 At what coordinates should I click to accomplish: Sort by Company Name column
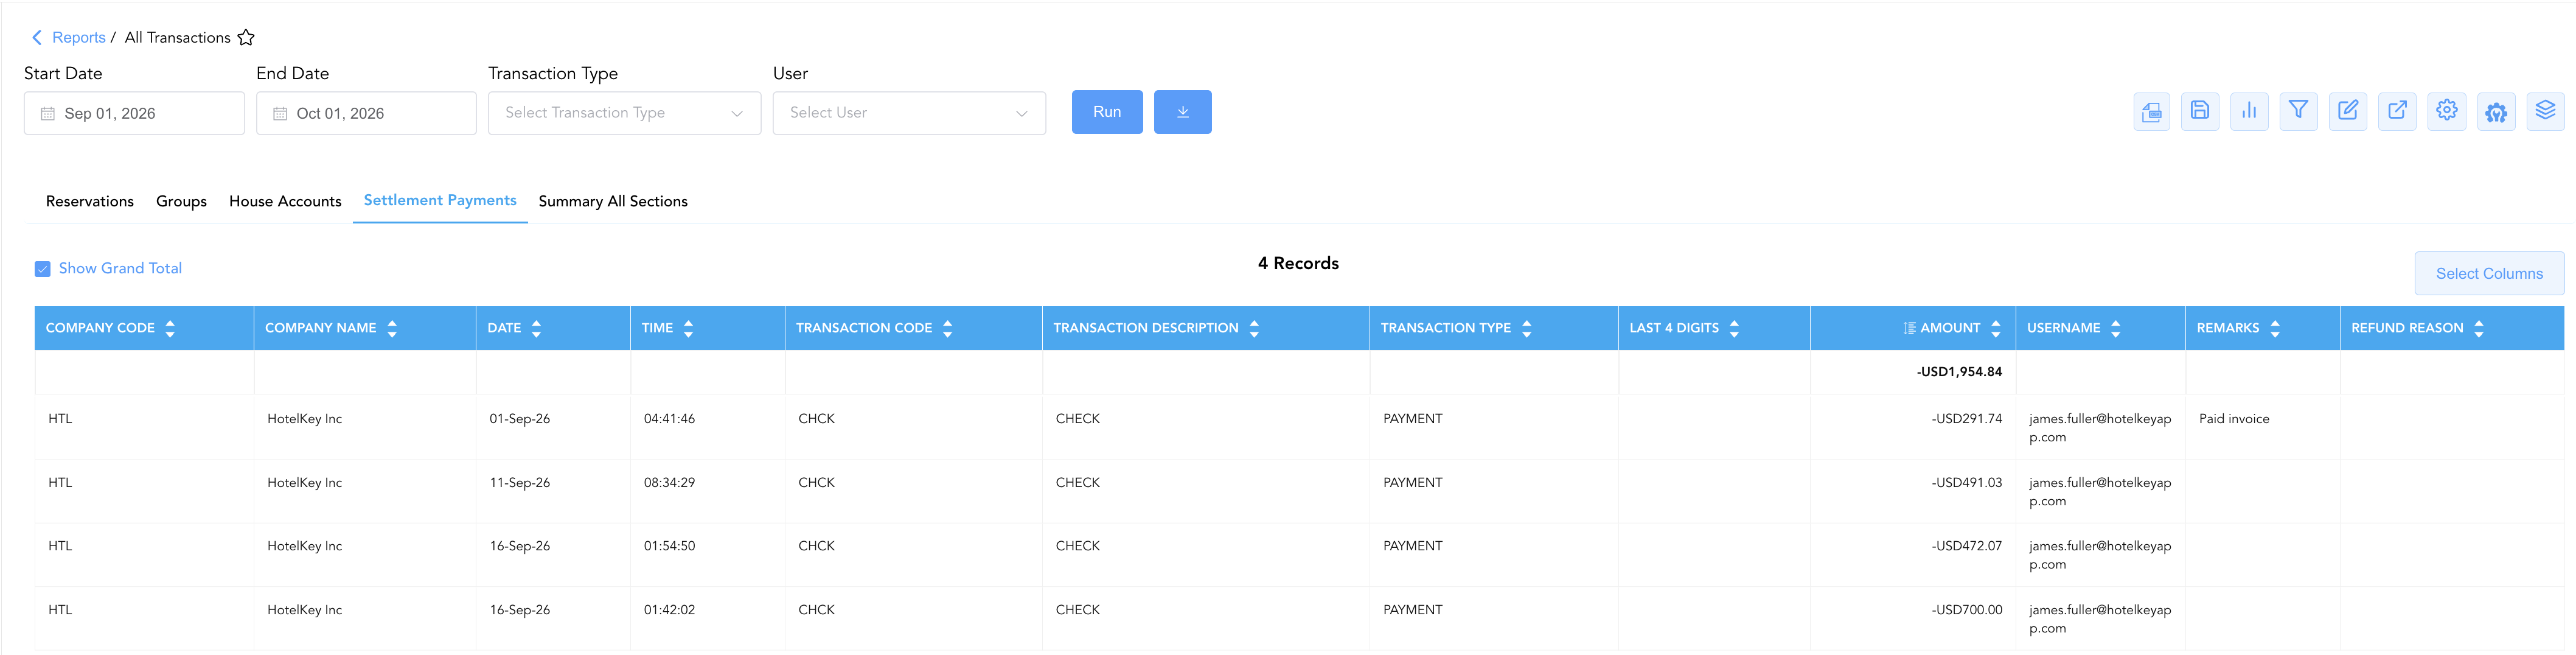(392, 328)
